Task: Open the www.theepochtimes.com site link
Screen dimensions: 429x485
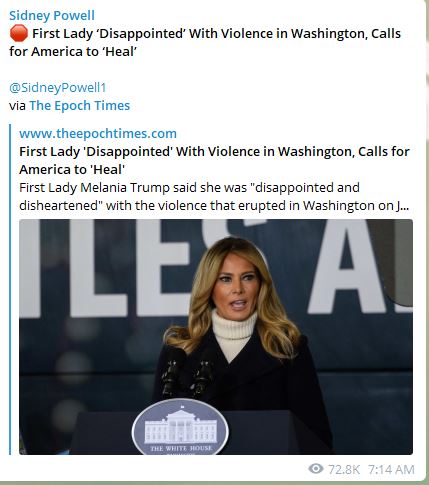Action: tap(98, 133)
